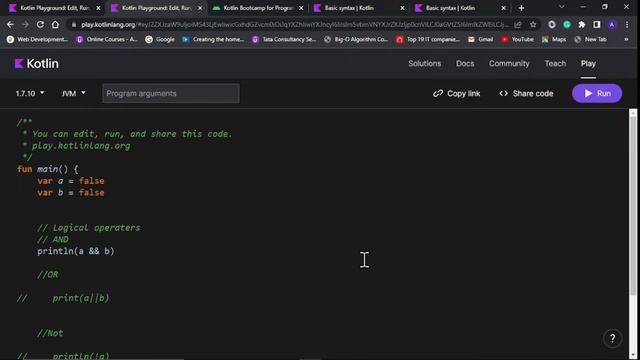Click the Grammarly extension icon
Image resolution: width=640 pixels, height=360 pixels.
[567, 24]
